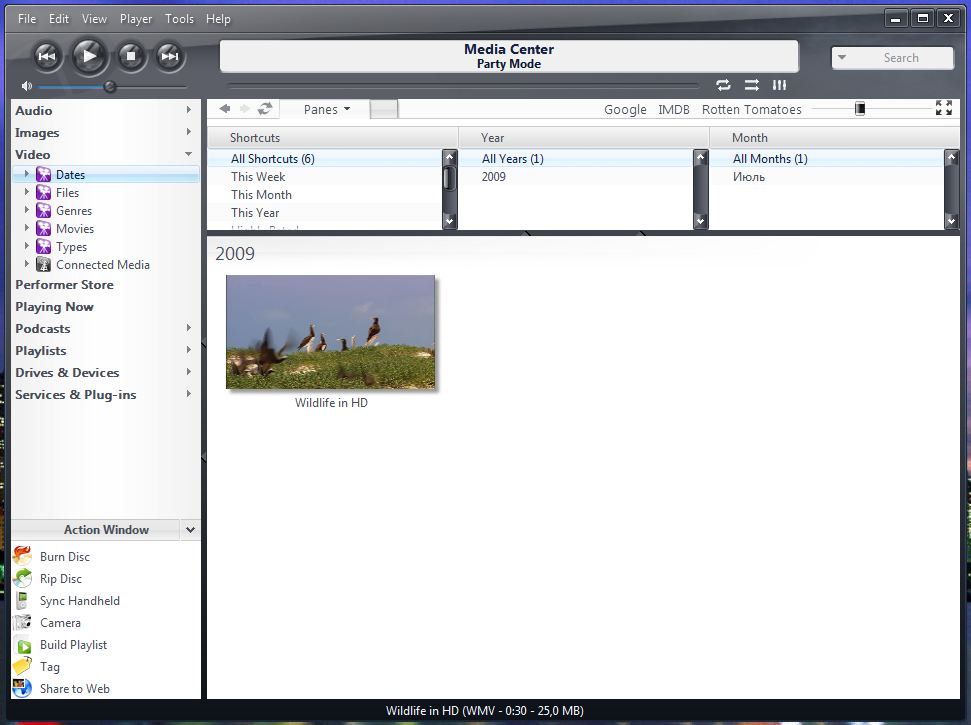Image resolution: width=971 pixels, height=725 pixels.
Task: Go forward with the forward arrow
Action: tap(245, 109)
